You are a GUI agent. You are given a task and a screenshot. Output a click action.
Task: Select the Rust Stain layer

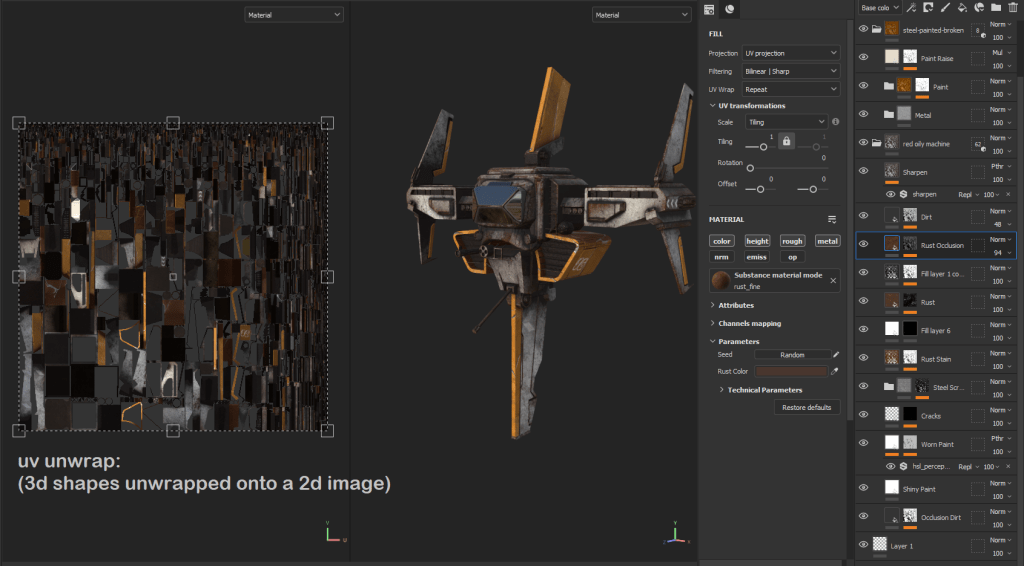pos(935,359)
